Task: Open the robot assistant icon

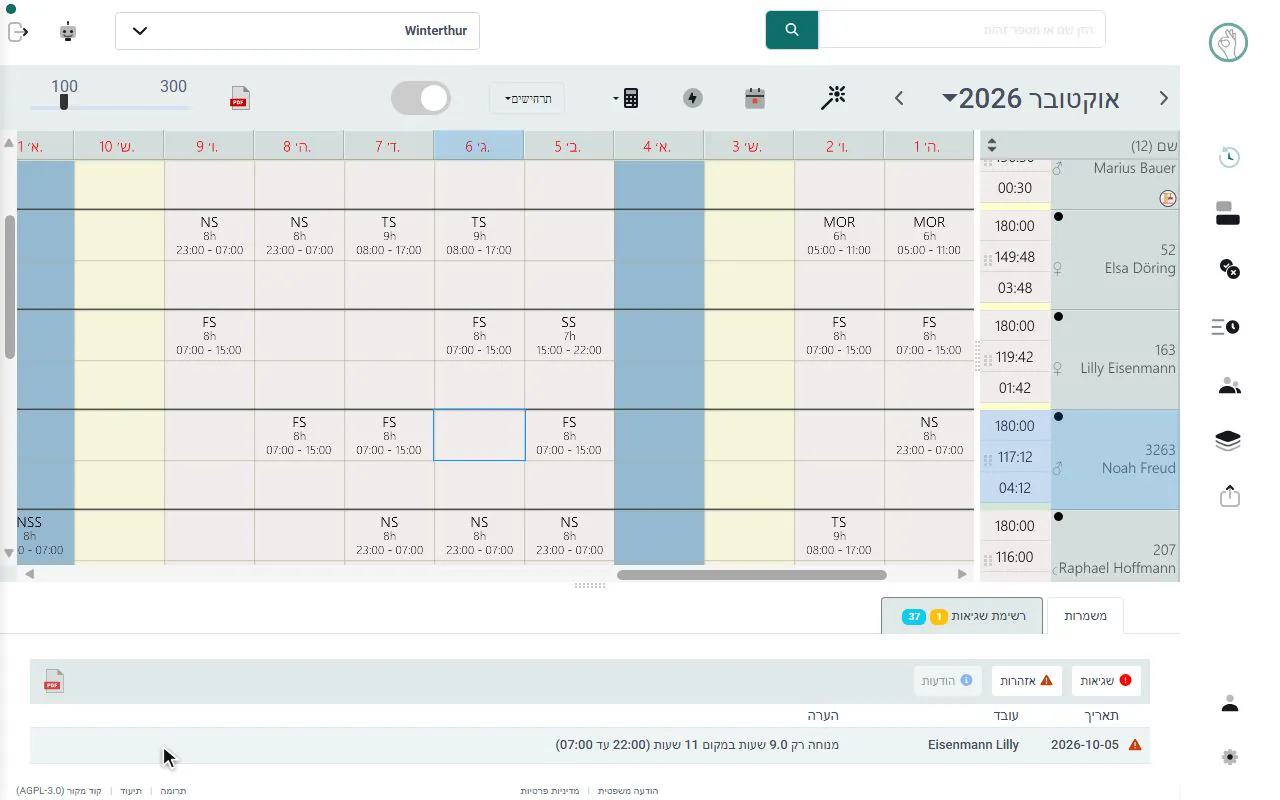Action: coord(68,32)
